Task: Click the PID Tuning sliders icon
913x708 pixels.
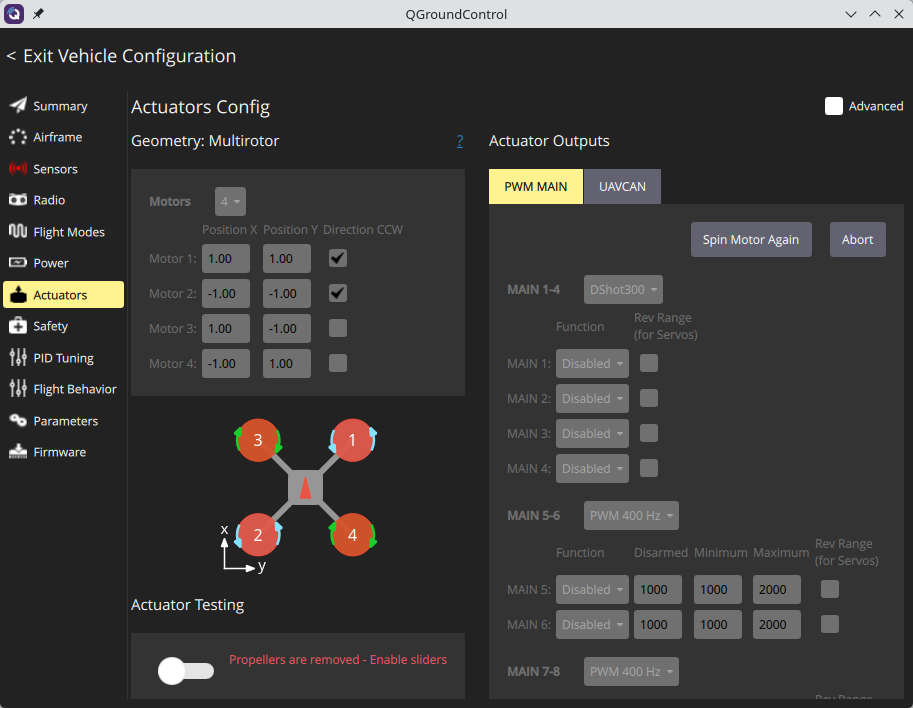Action: [18, 358]
